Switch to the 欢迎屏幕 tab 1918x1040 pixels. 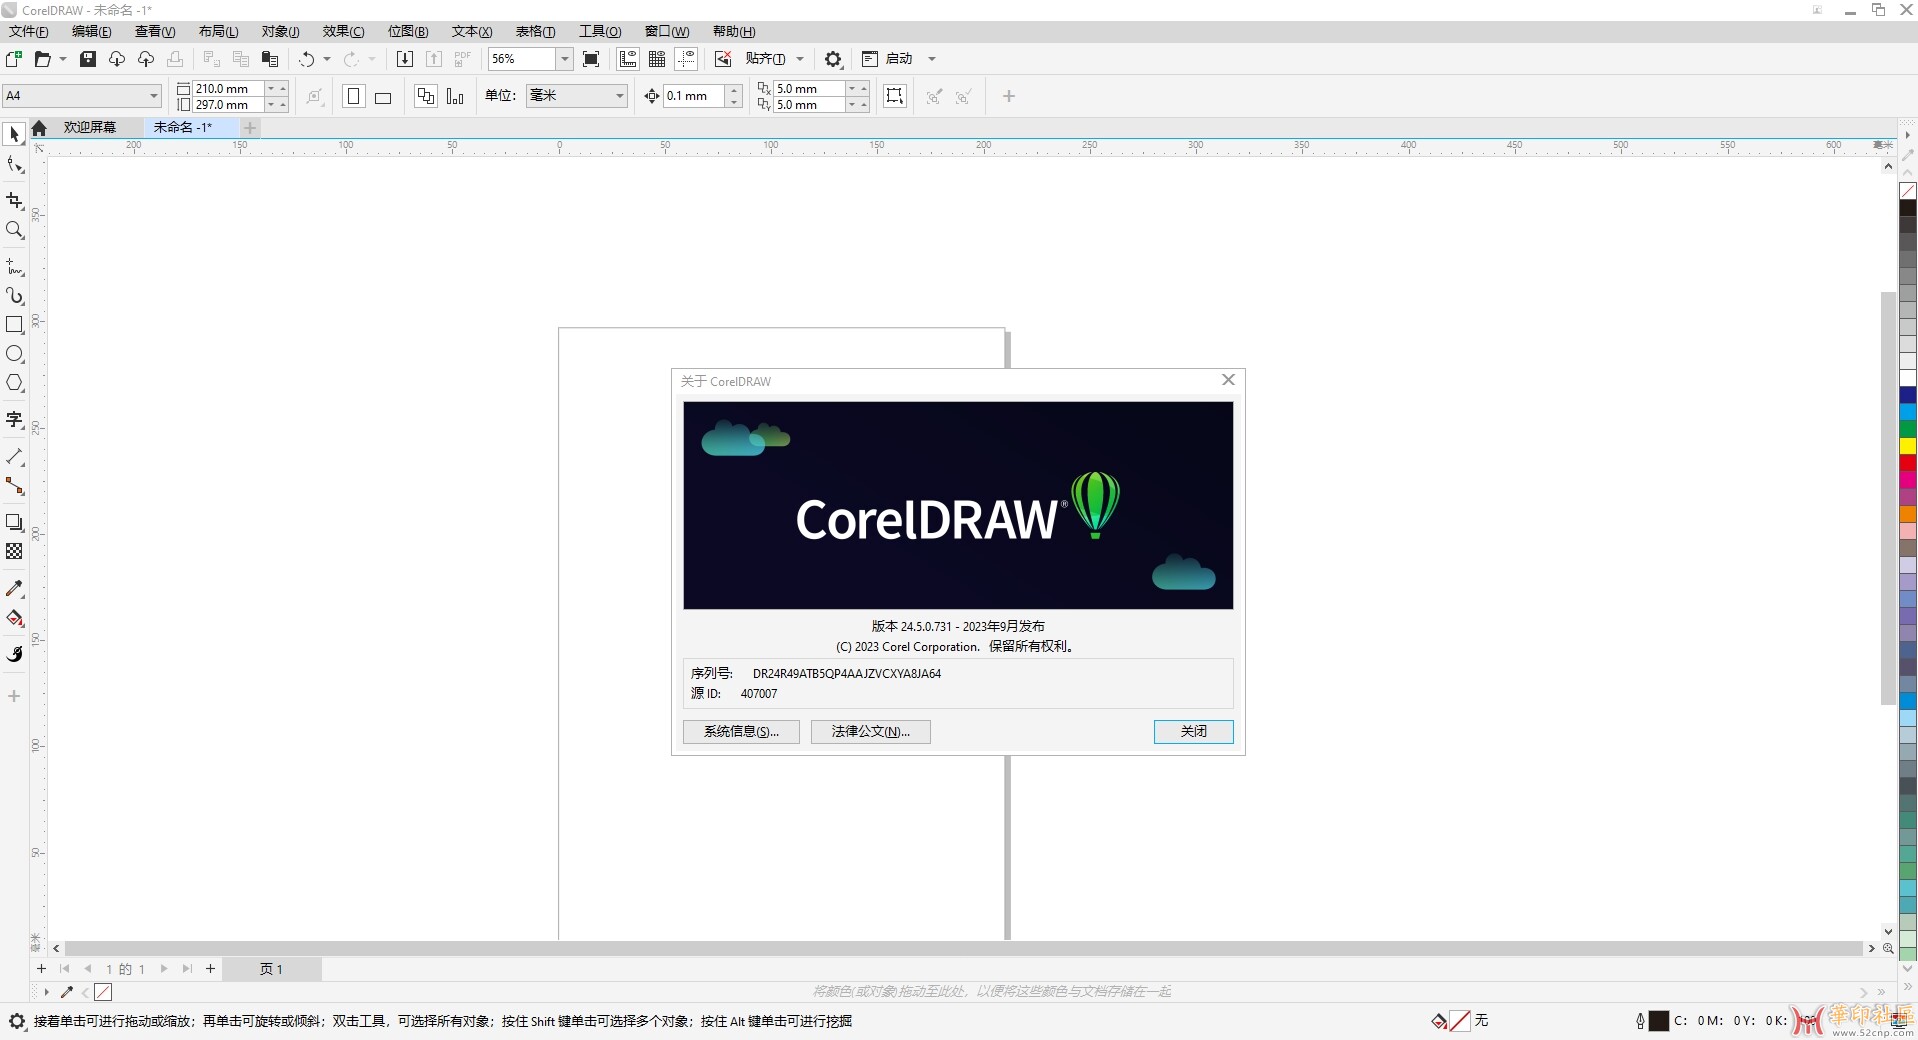90,127
